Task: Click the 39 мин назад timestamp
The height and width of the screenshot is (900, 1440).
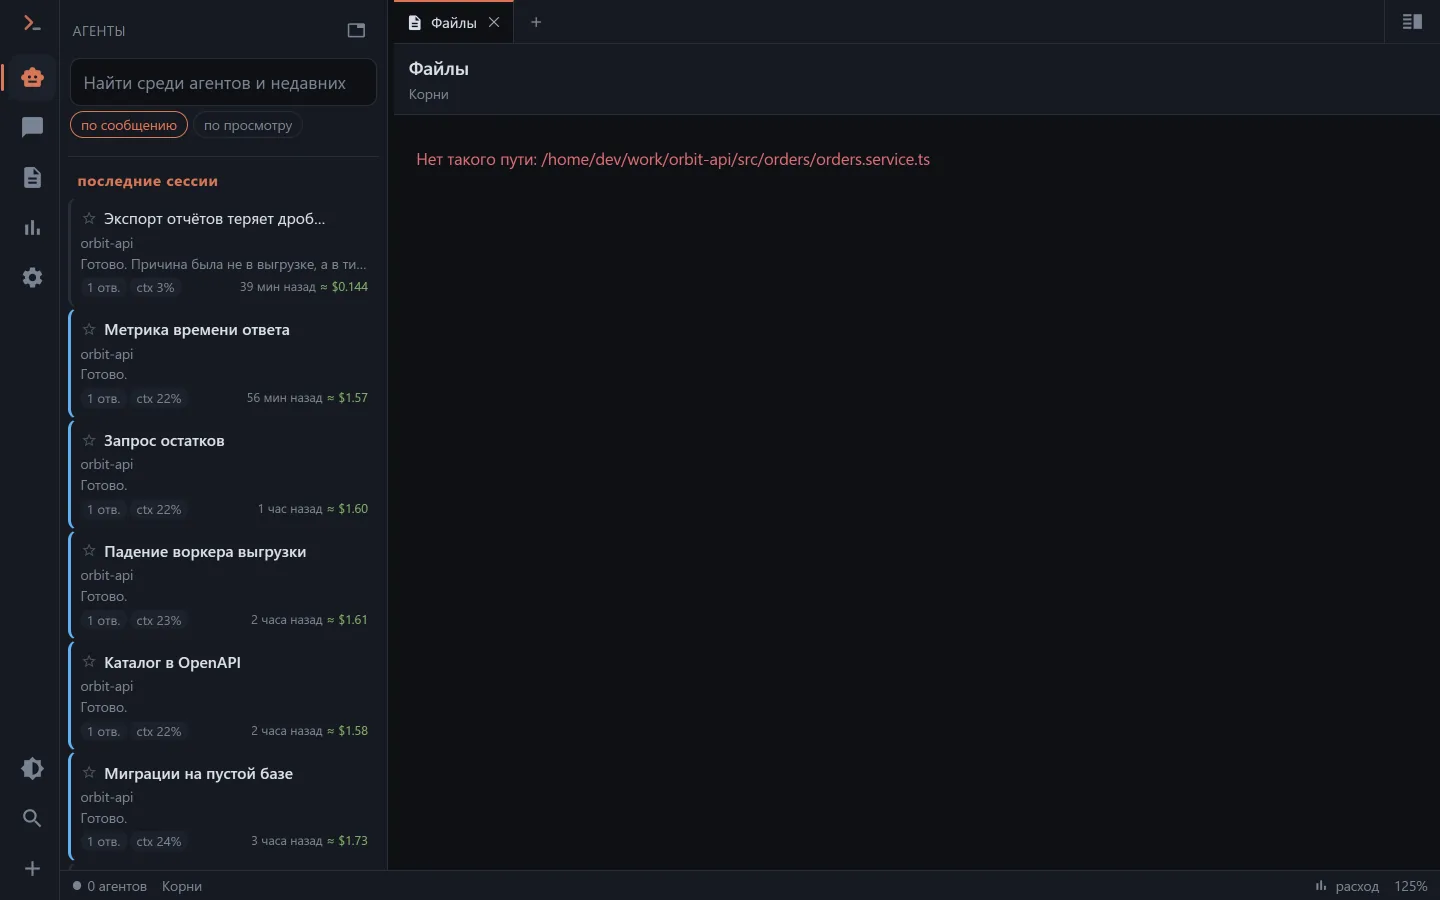Action: click(x=278, y=287)
